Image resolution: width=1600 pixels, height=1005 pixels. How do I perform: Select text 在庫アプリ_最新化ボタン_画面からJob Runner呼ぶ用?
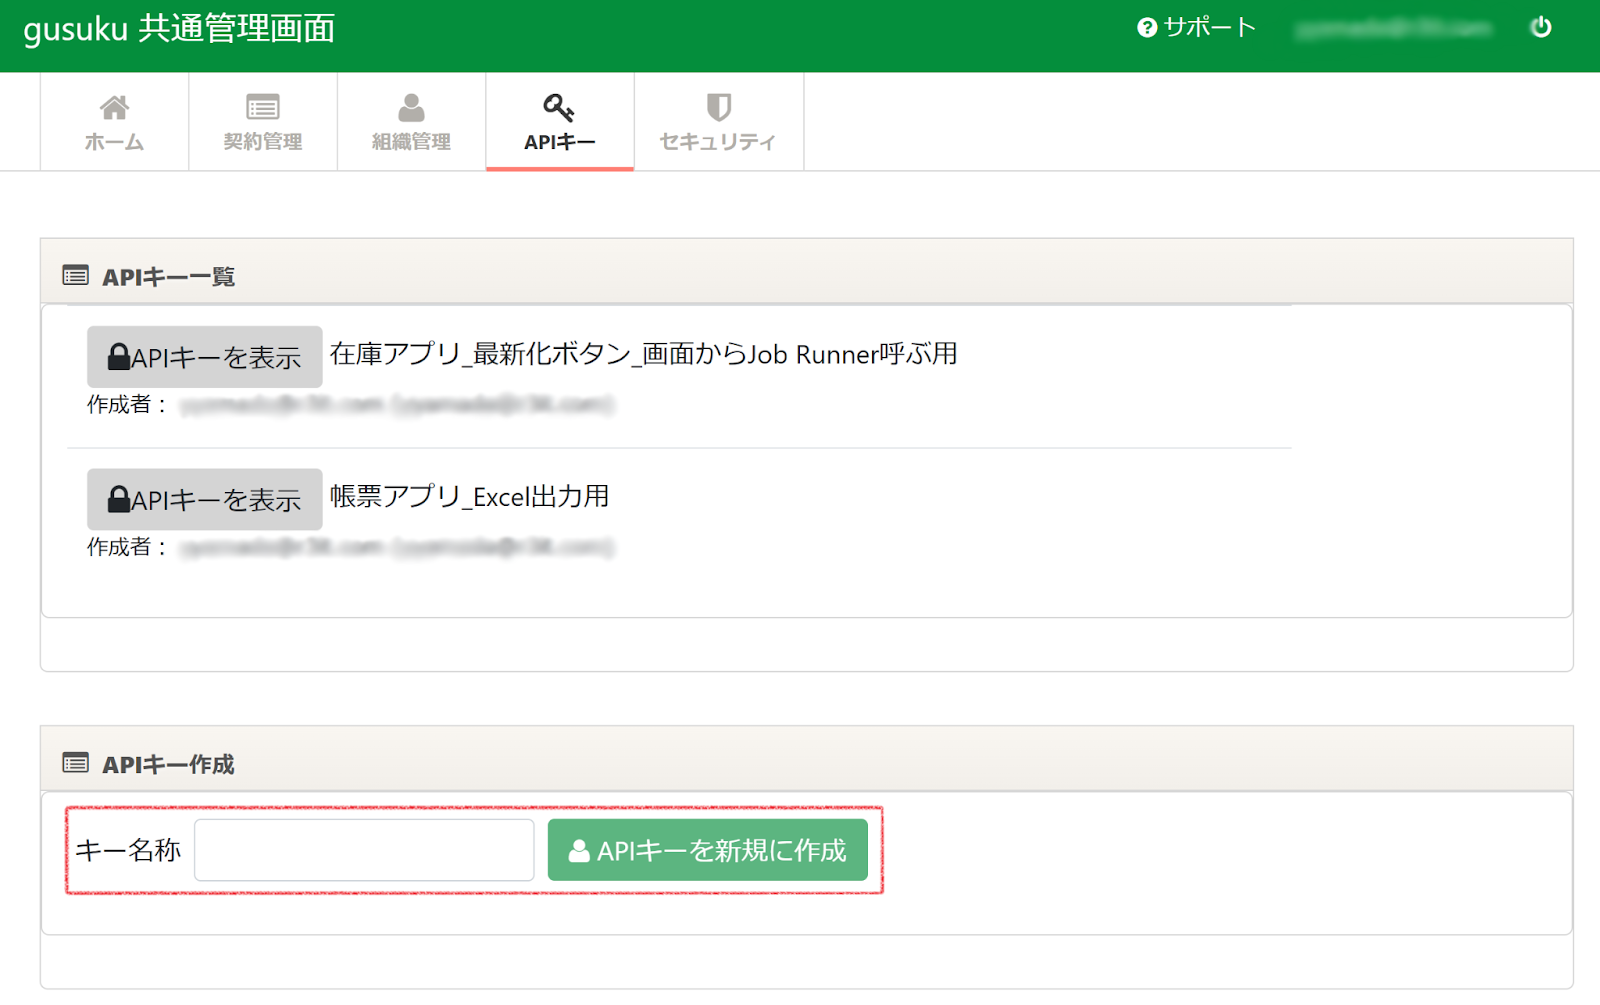click(644, 354)
